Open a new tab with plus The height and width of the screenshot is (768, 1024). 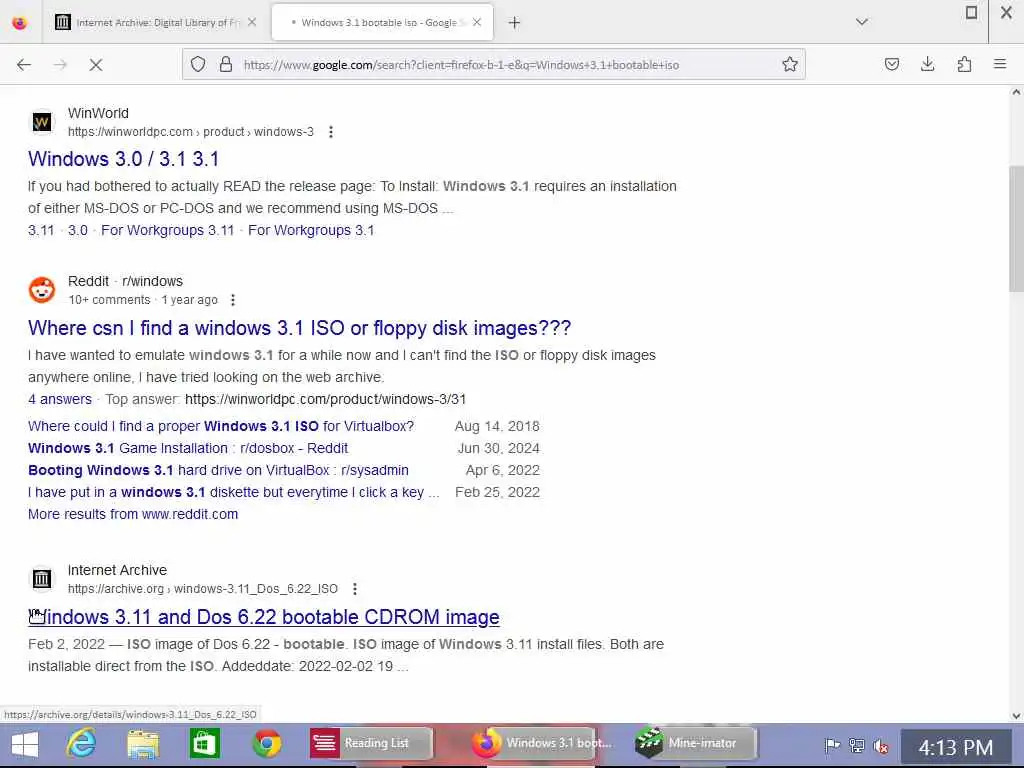pyautogui.click(x=515, y=23)
